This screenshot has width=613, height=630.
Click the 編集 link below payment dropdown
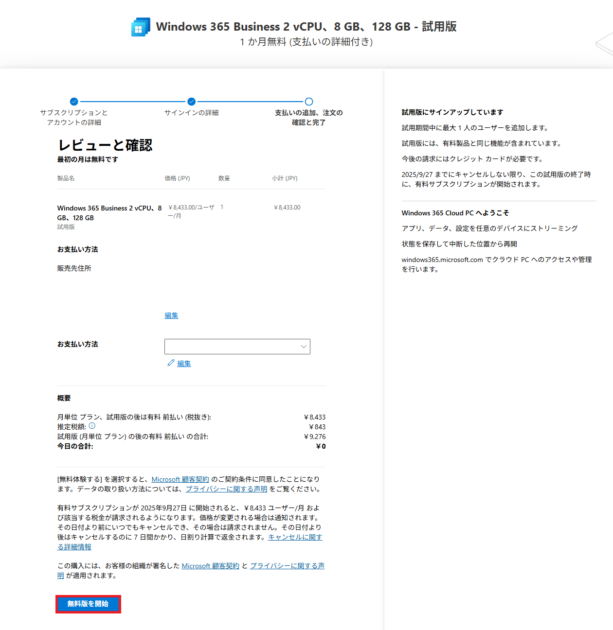click(x=184, y=363)
